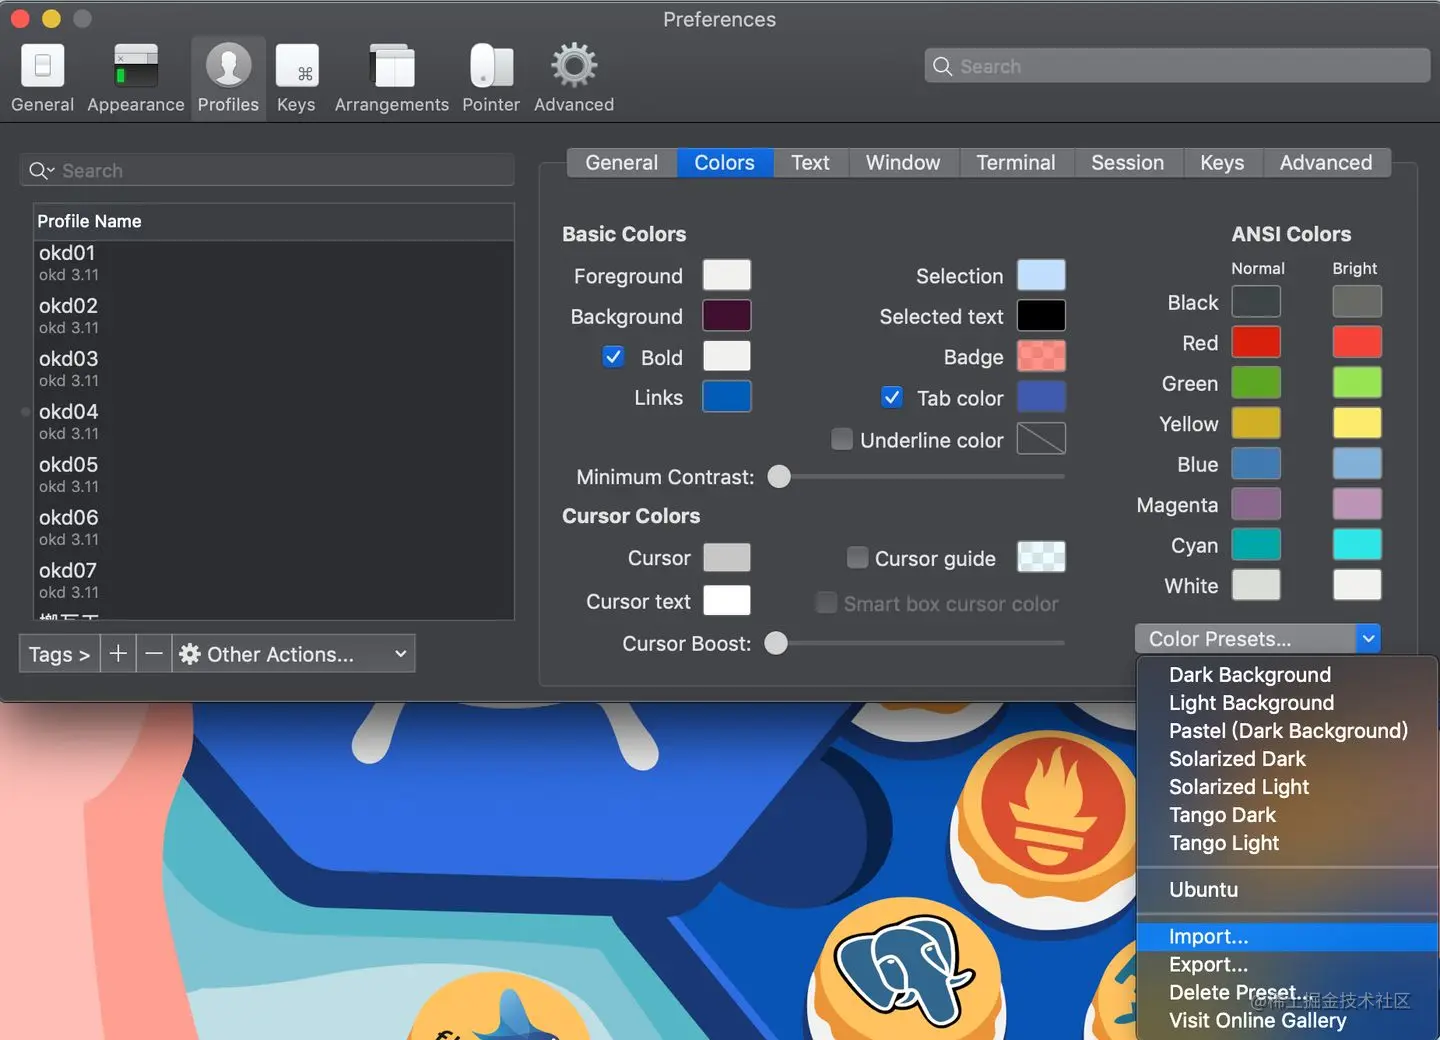Open the ANSI Yellow normal swatch

coord(1256,423)
